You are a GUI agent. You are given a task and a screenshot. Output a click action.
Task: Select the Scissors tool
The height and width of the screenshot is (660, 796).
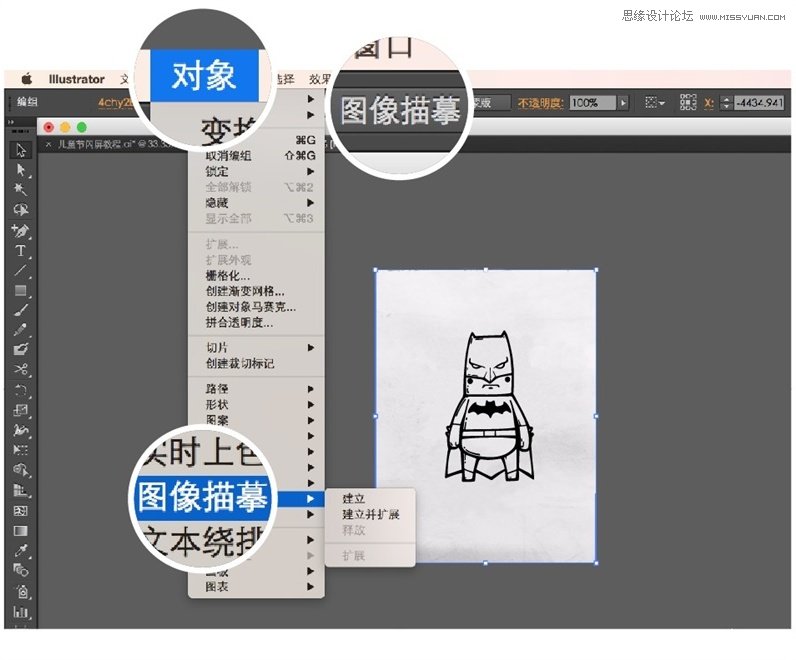[x=21, y=370]
